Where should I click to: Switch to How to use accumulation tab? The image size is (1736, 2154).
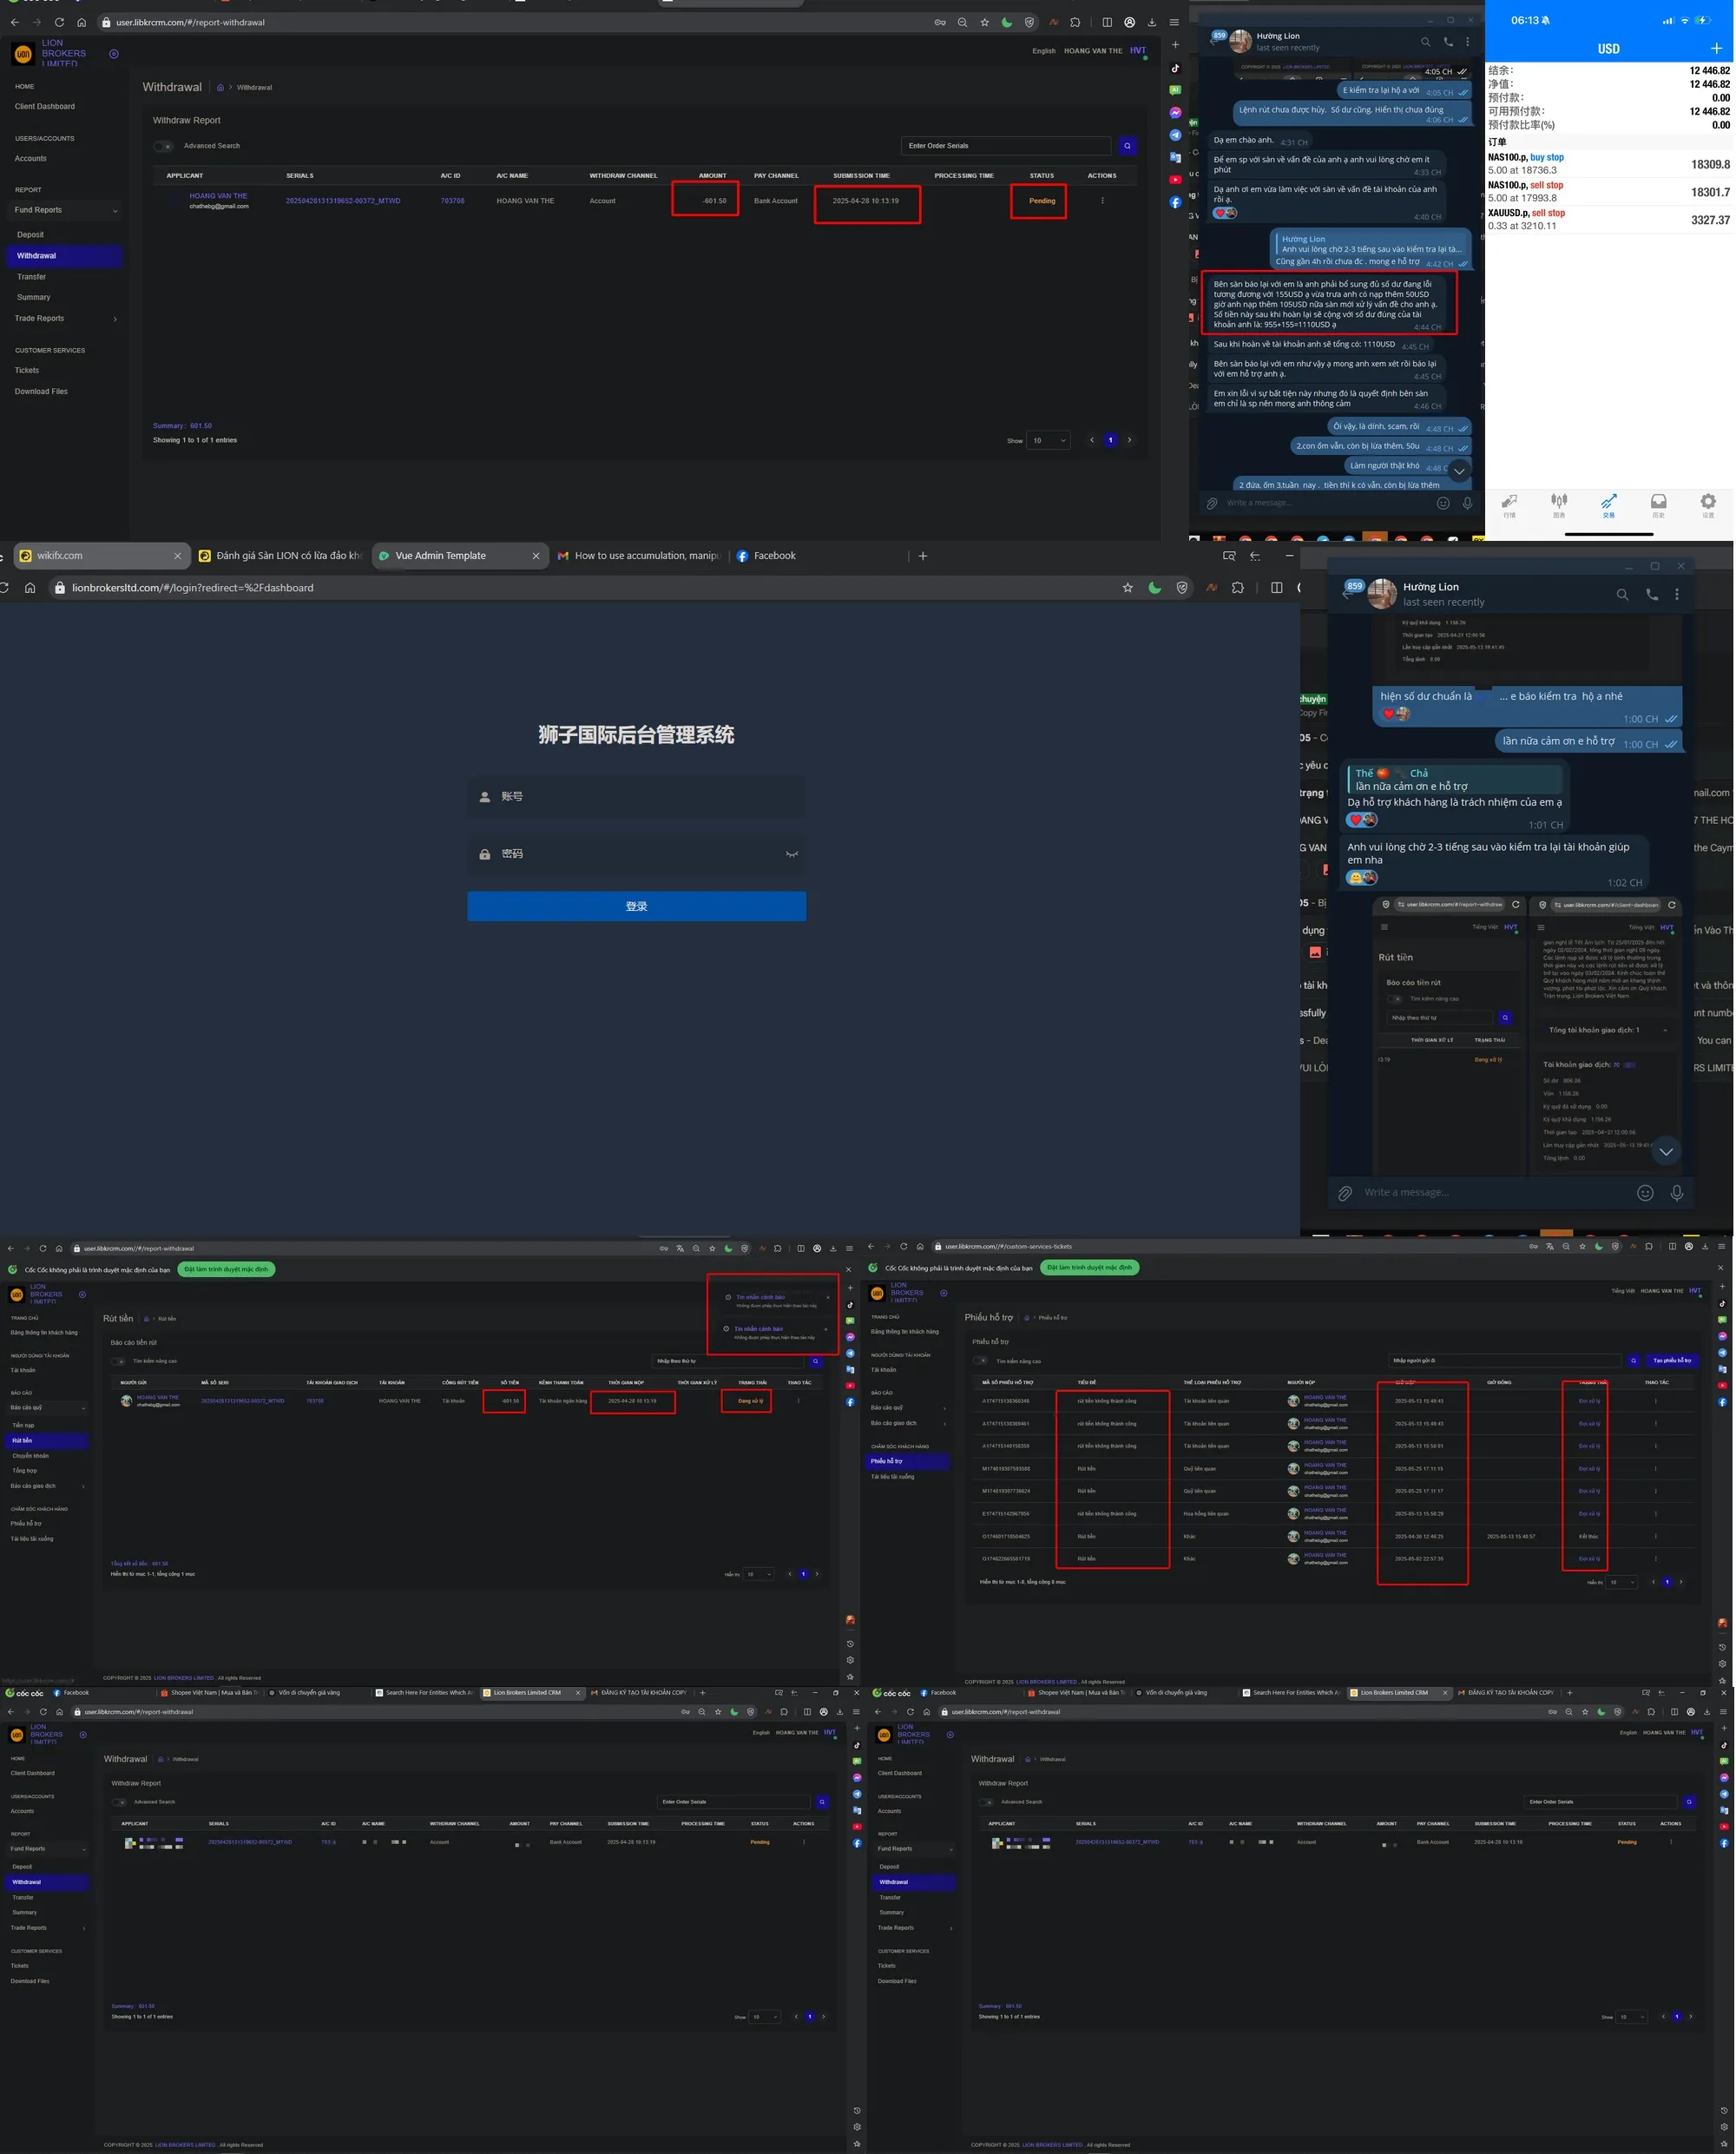tap(638, 556)
